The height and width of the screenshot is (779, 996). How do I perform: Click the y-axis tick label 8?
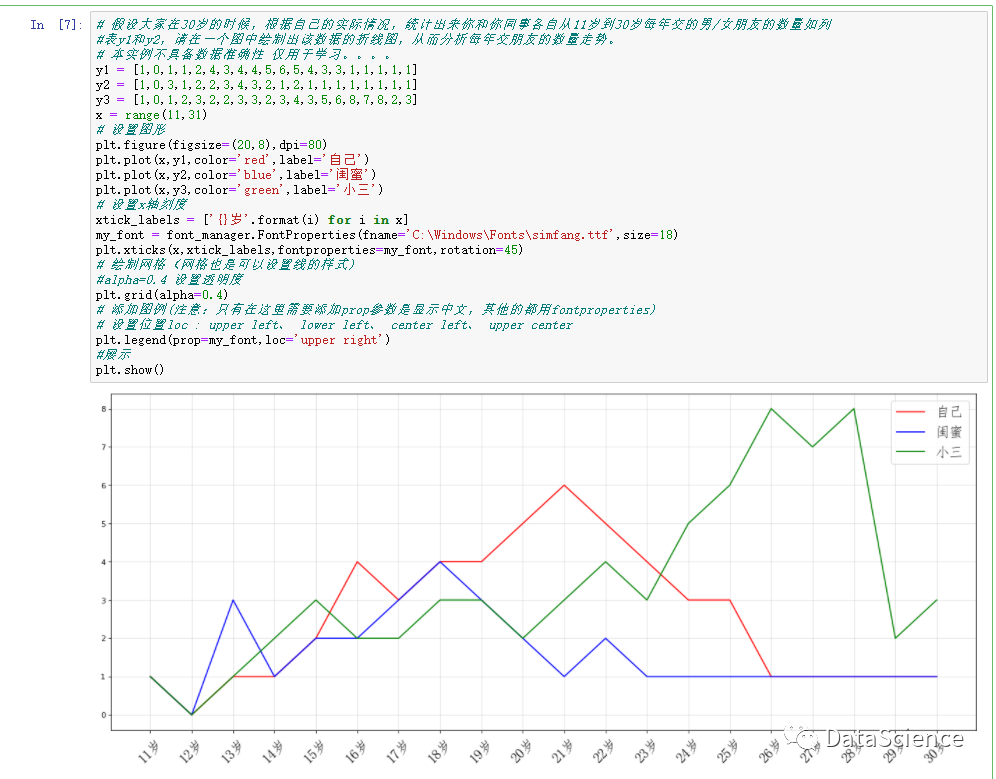104,409
